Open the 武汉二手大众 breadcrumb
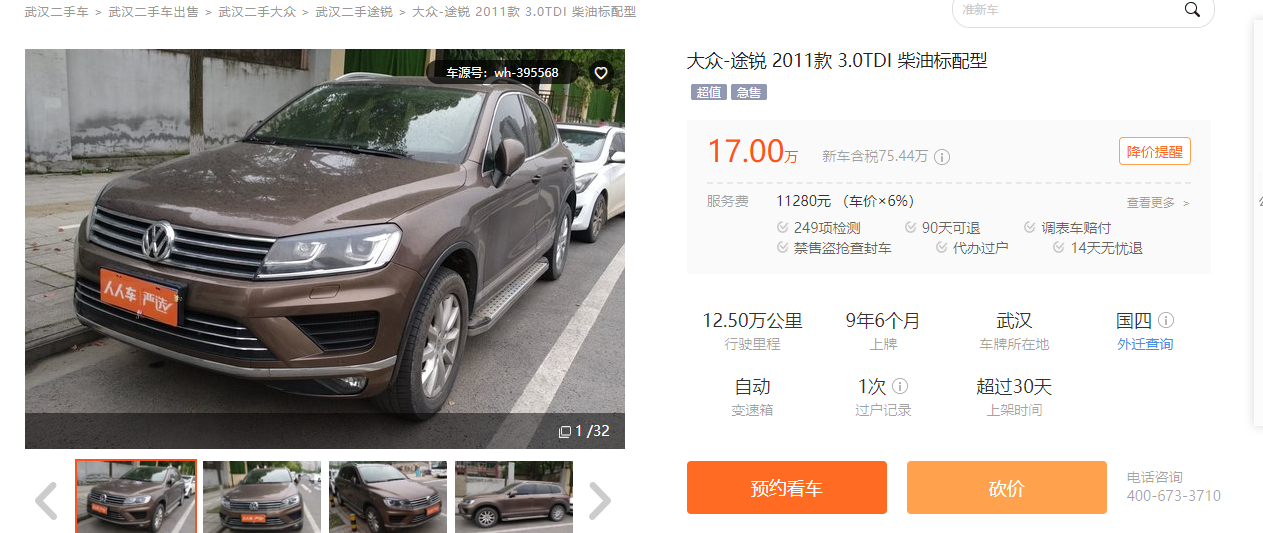 [257, 12]
